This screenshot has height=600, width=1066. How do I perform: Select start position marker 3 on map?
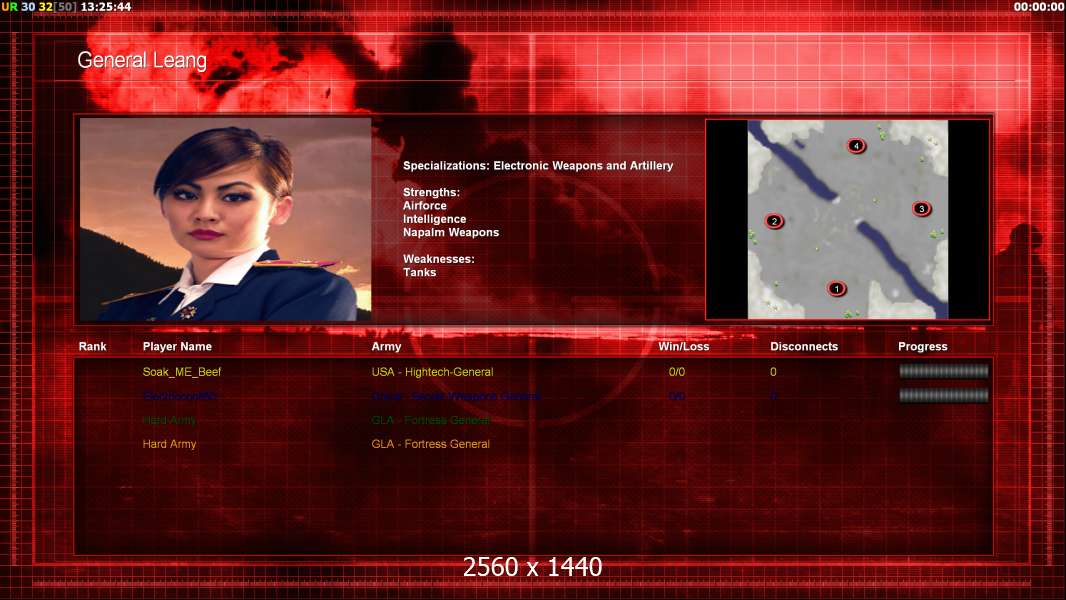(921, 209)
